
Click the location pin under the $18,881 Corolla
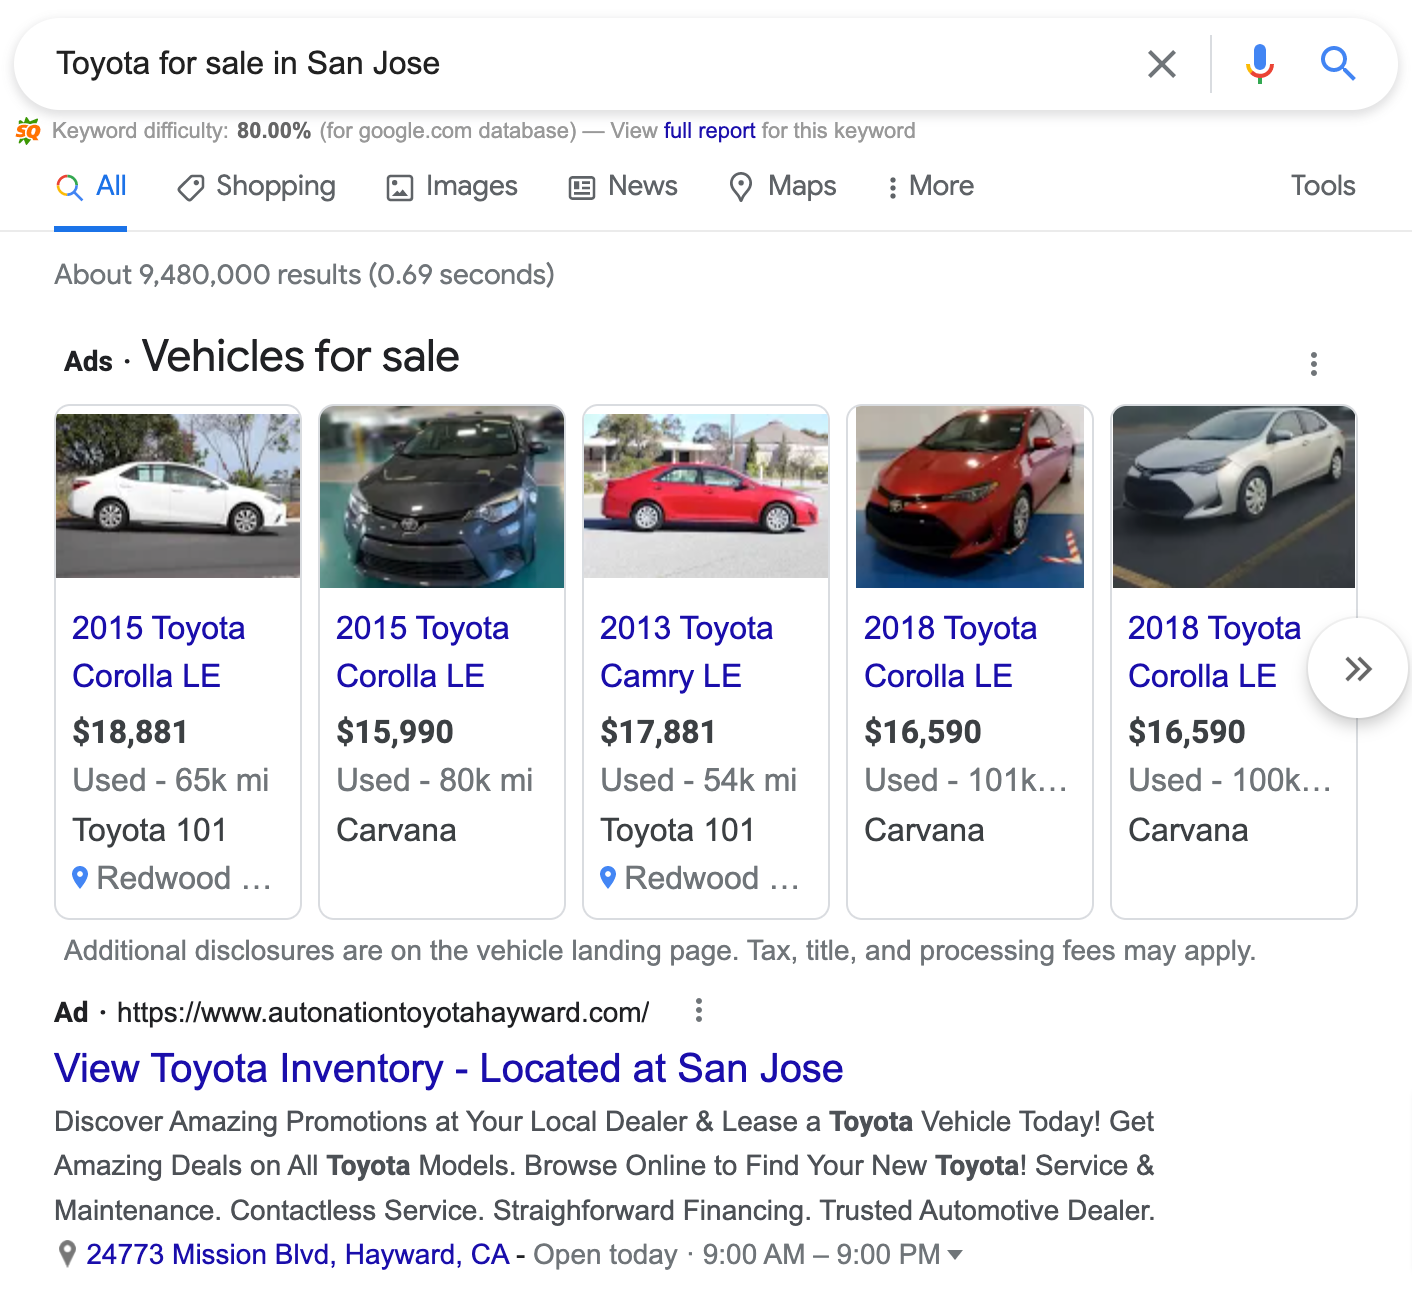[81, 878]
